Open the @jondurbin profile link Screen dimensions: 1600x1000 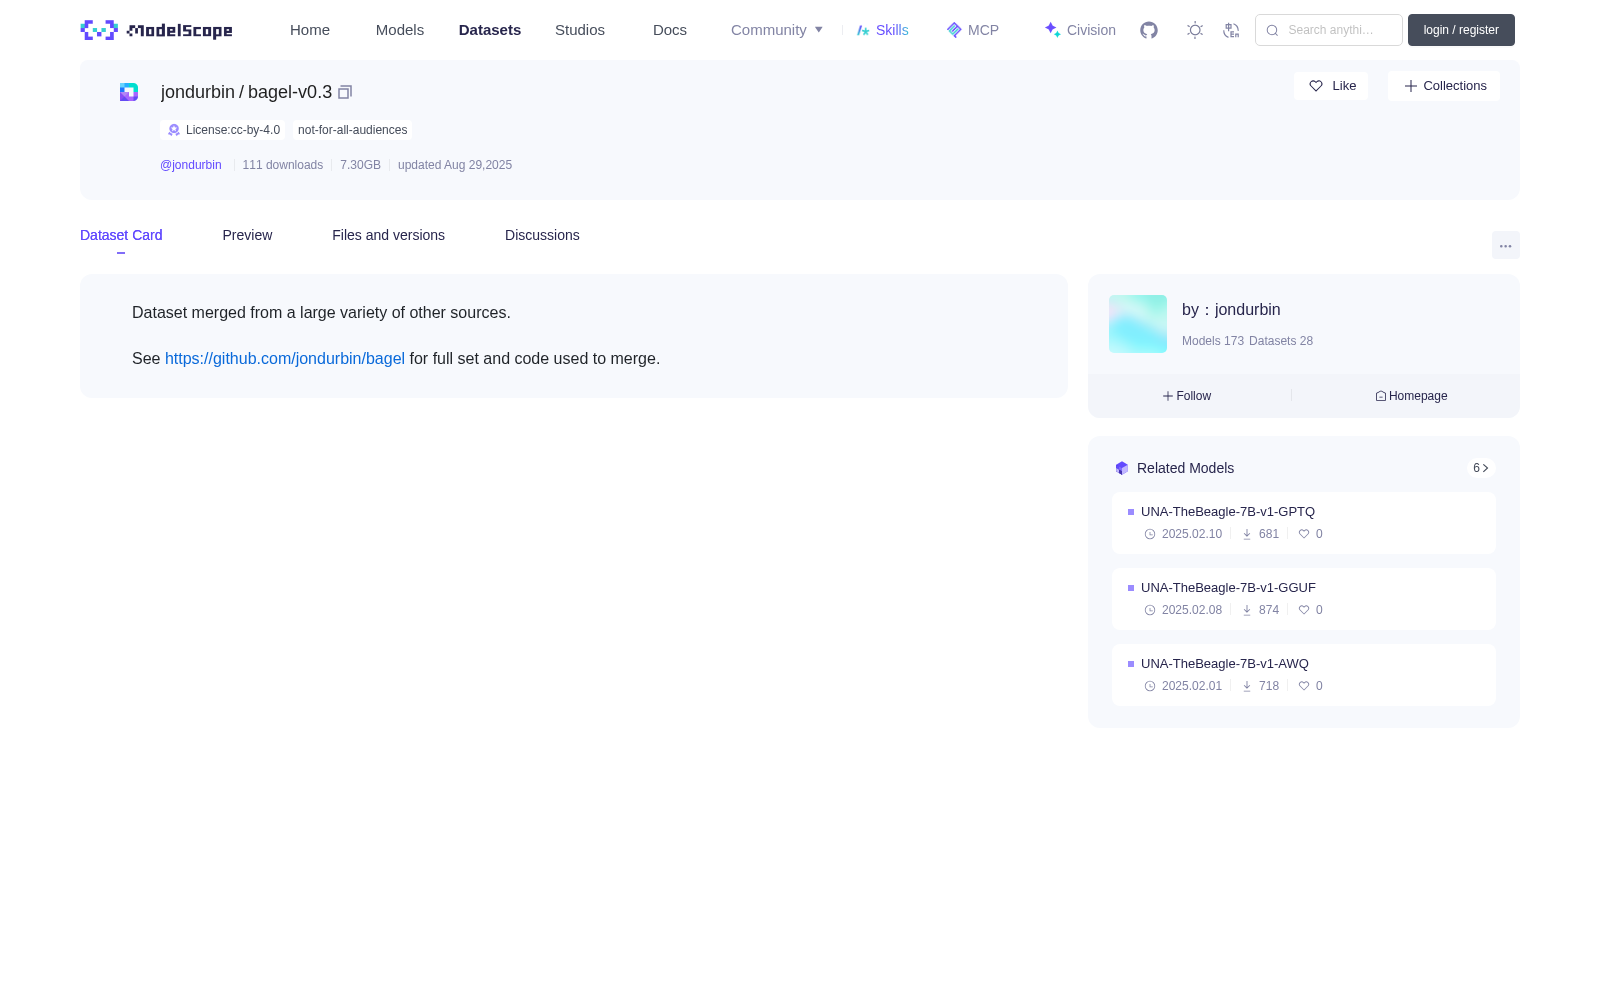point(191,165)
